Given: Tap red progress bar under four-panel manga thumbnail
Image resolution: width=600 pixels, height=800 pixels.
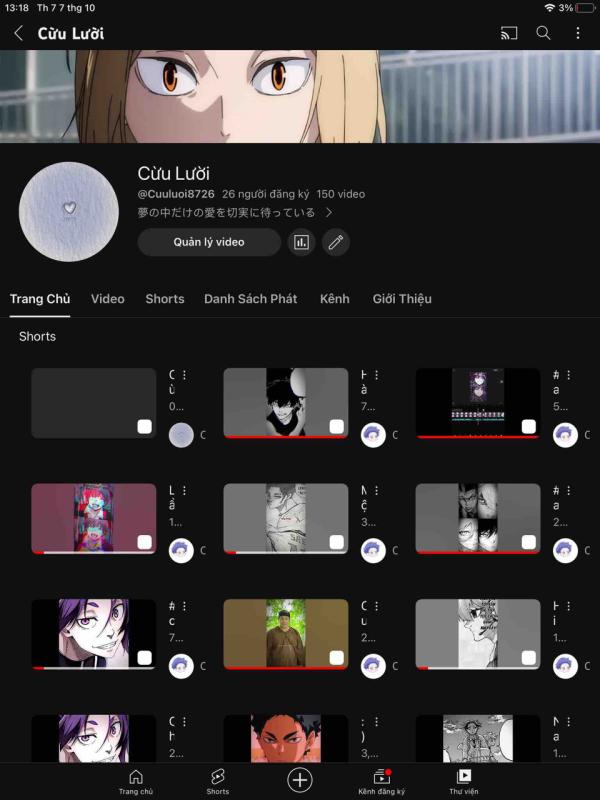Looking at the screenshot, I should click(478, 553).
